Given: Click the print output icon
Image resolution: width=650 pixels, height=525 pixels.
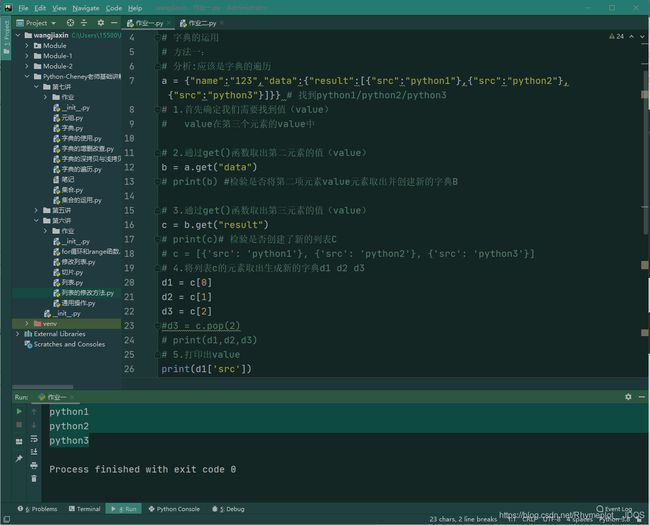Looking at the screenshot, I should point(34,466).
